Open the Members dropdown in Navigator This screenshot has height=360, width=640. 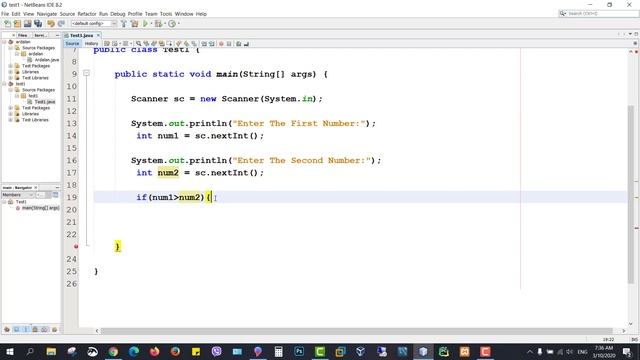tap(18, 195)
